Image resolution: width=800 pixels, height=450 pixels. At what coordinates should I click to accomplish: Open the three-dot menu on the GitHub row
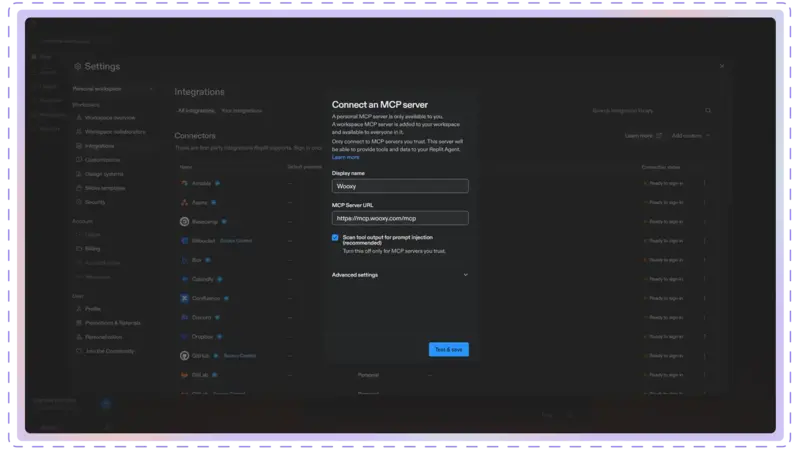pyautogui.click(x=705, y=356)
